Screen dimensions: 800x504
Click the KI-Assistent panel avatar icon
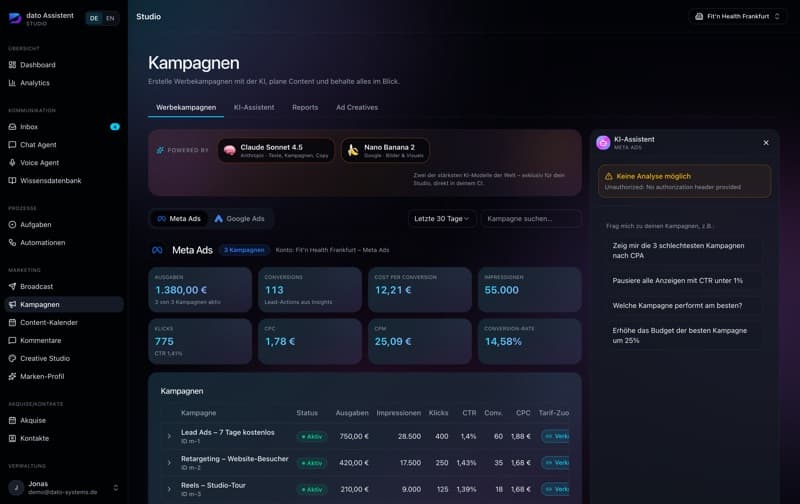pos(603,143)
